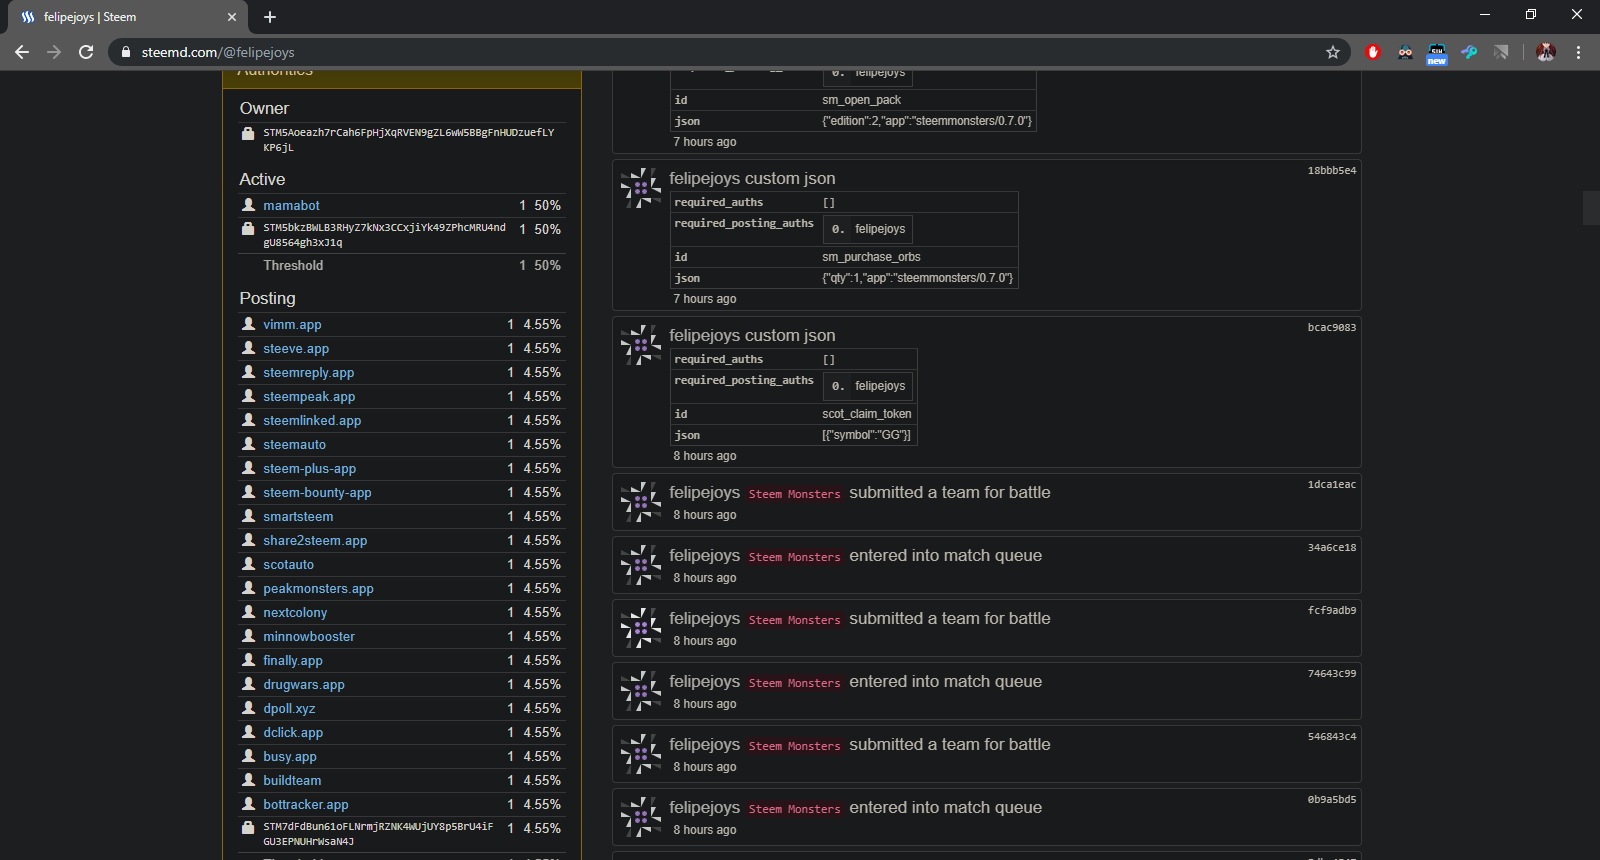Open the steemreply.app account link
Viewport: 1600px width, 860px height.
(309, 373)
